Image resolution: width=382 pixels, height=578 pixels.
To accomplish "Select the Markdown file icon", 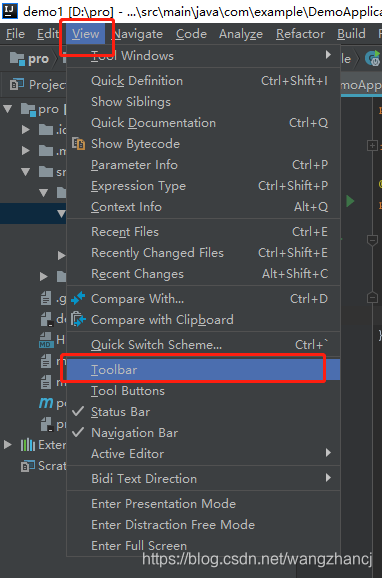I will (x=46, y=340).
